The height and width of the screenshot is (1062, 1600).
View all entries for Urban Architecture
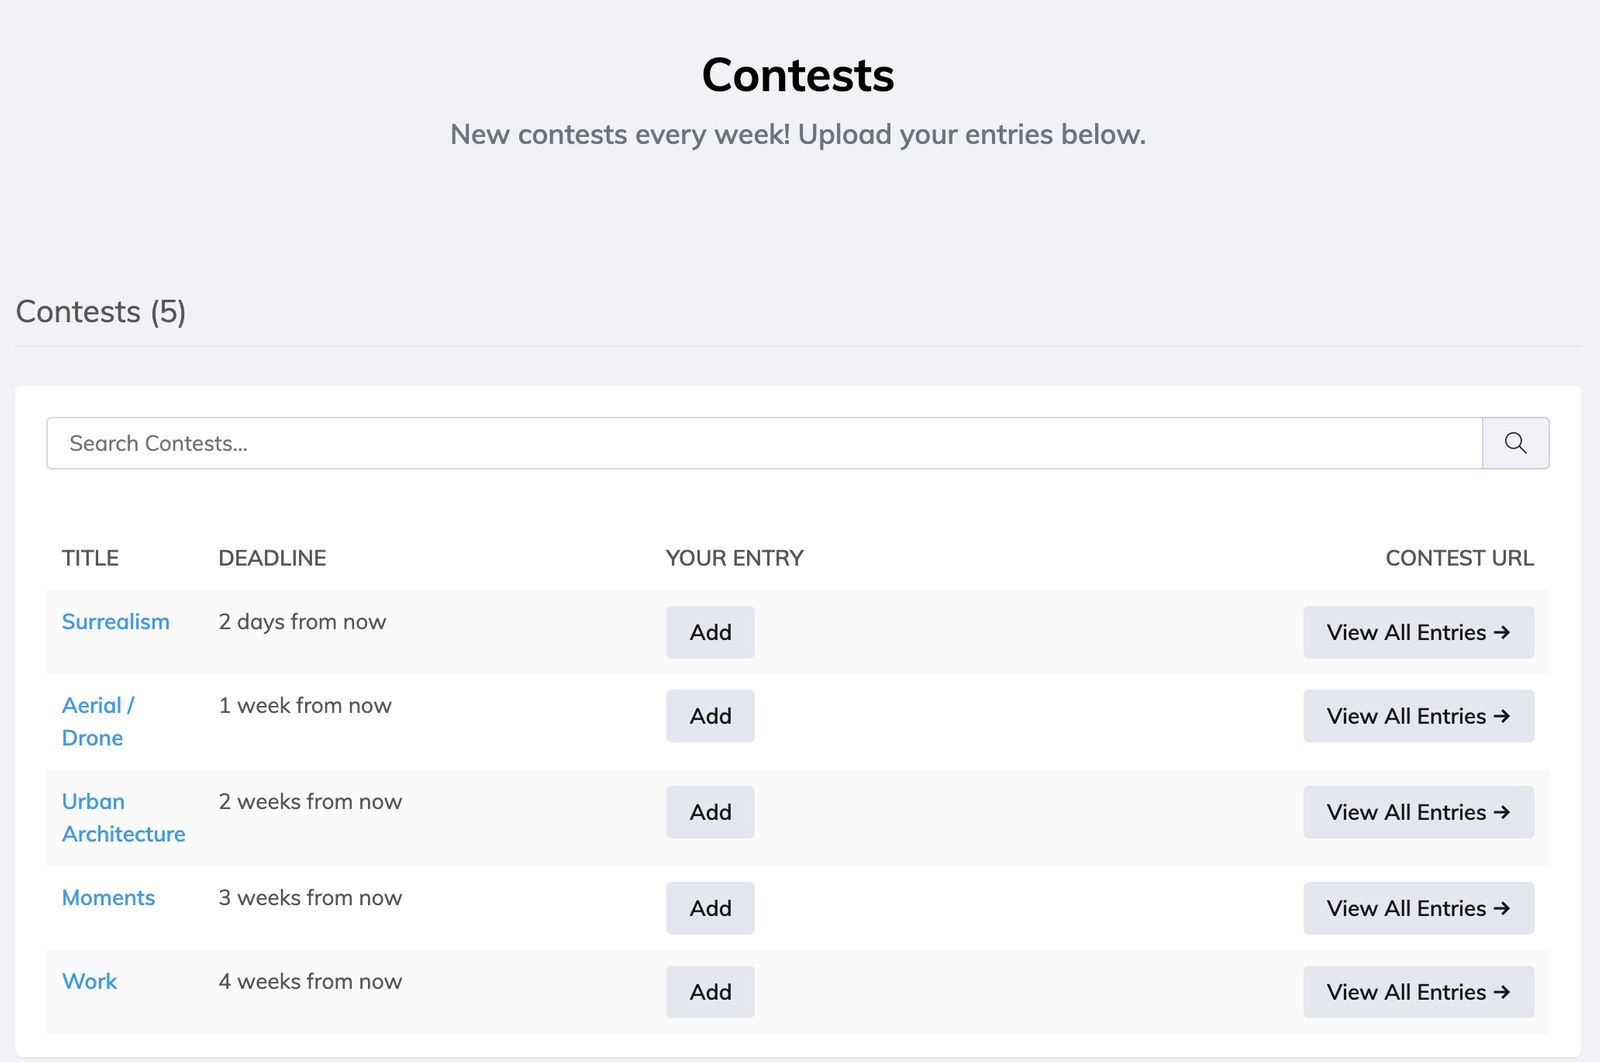coord(1418,812)
